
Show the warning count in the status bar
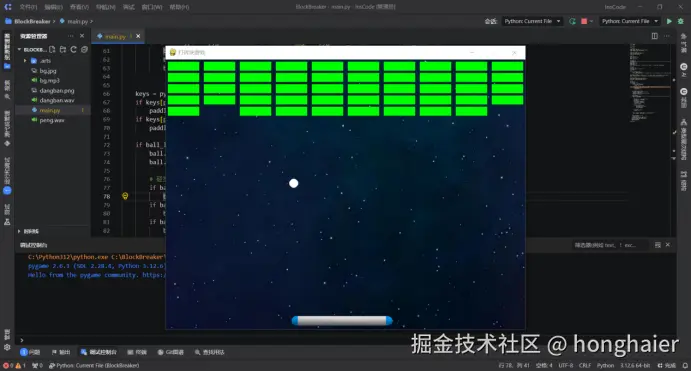[x=20, y=366]
